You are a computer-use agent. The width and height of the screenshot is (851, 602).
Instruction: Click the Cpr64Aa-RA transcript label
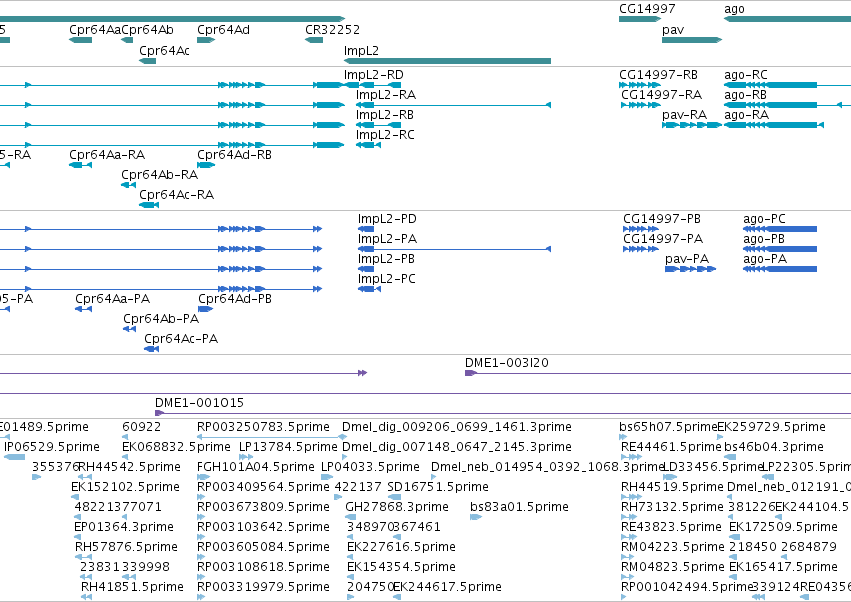click(107, 155)
